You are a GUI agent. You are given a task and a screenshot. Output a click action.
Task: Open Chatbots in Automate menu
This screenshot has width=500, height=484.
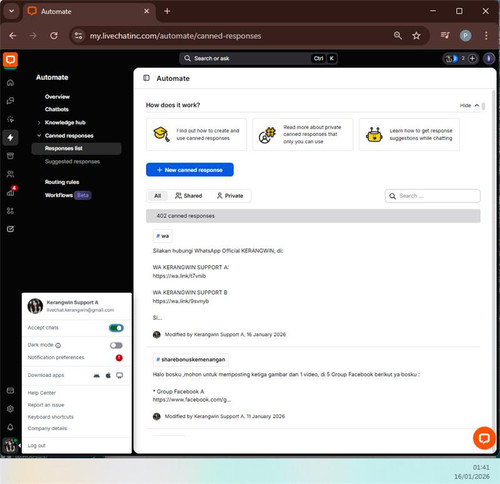click(57, 109)
